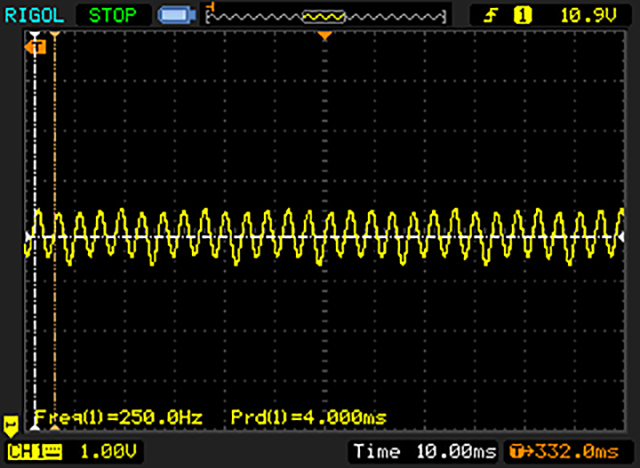Click the T→332.0ms trigger offset readout

pyautogui.click(x=565, y=452)
